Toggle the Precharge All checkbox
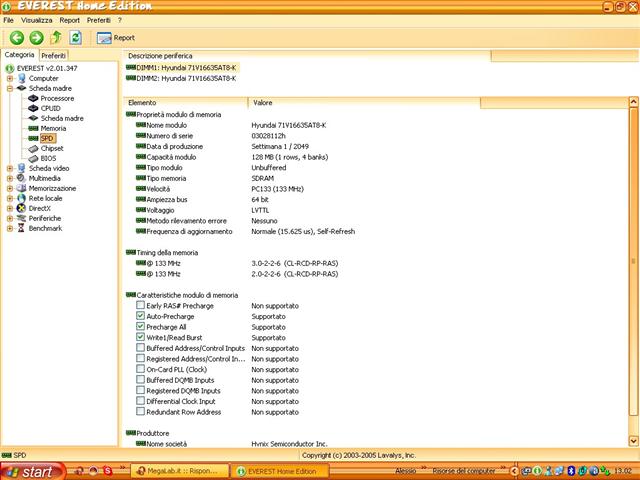The height and width of the screenshot is (480, 640). 140,327
